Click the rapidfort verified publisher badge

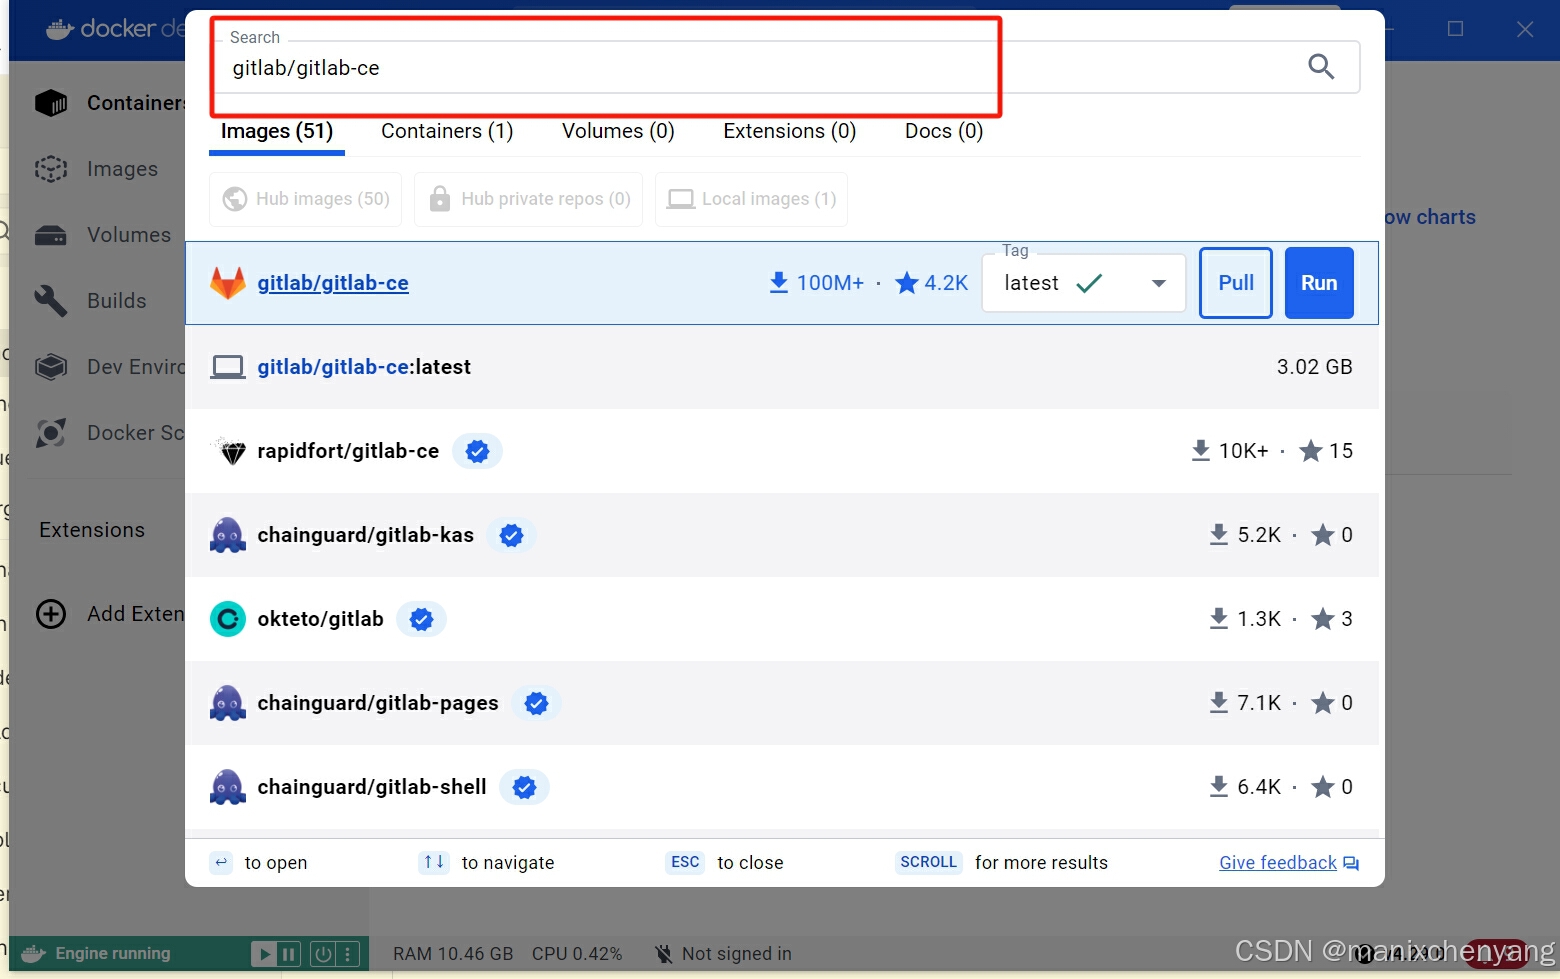click(478, 451)
